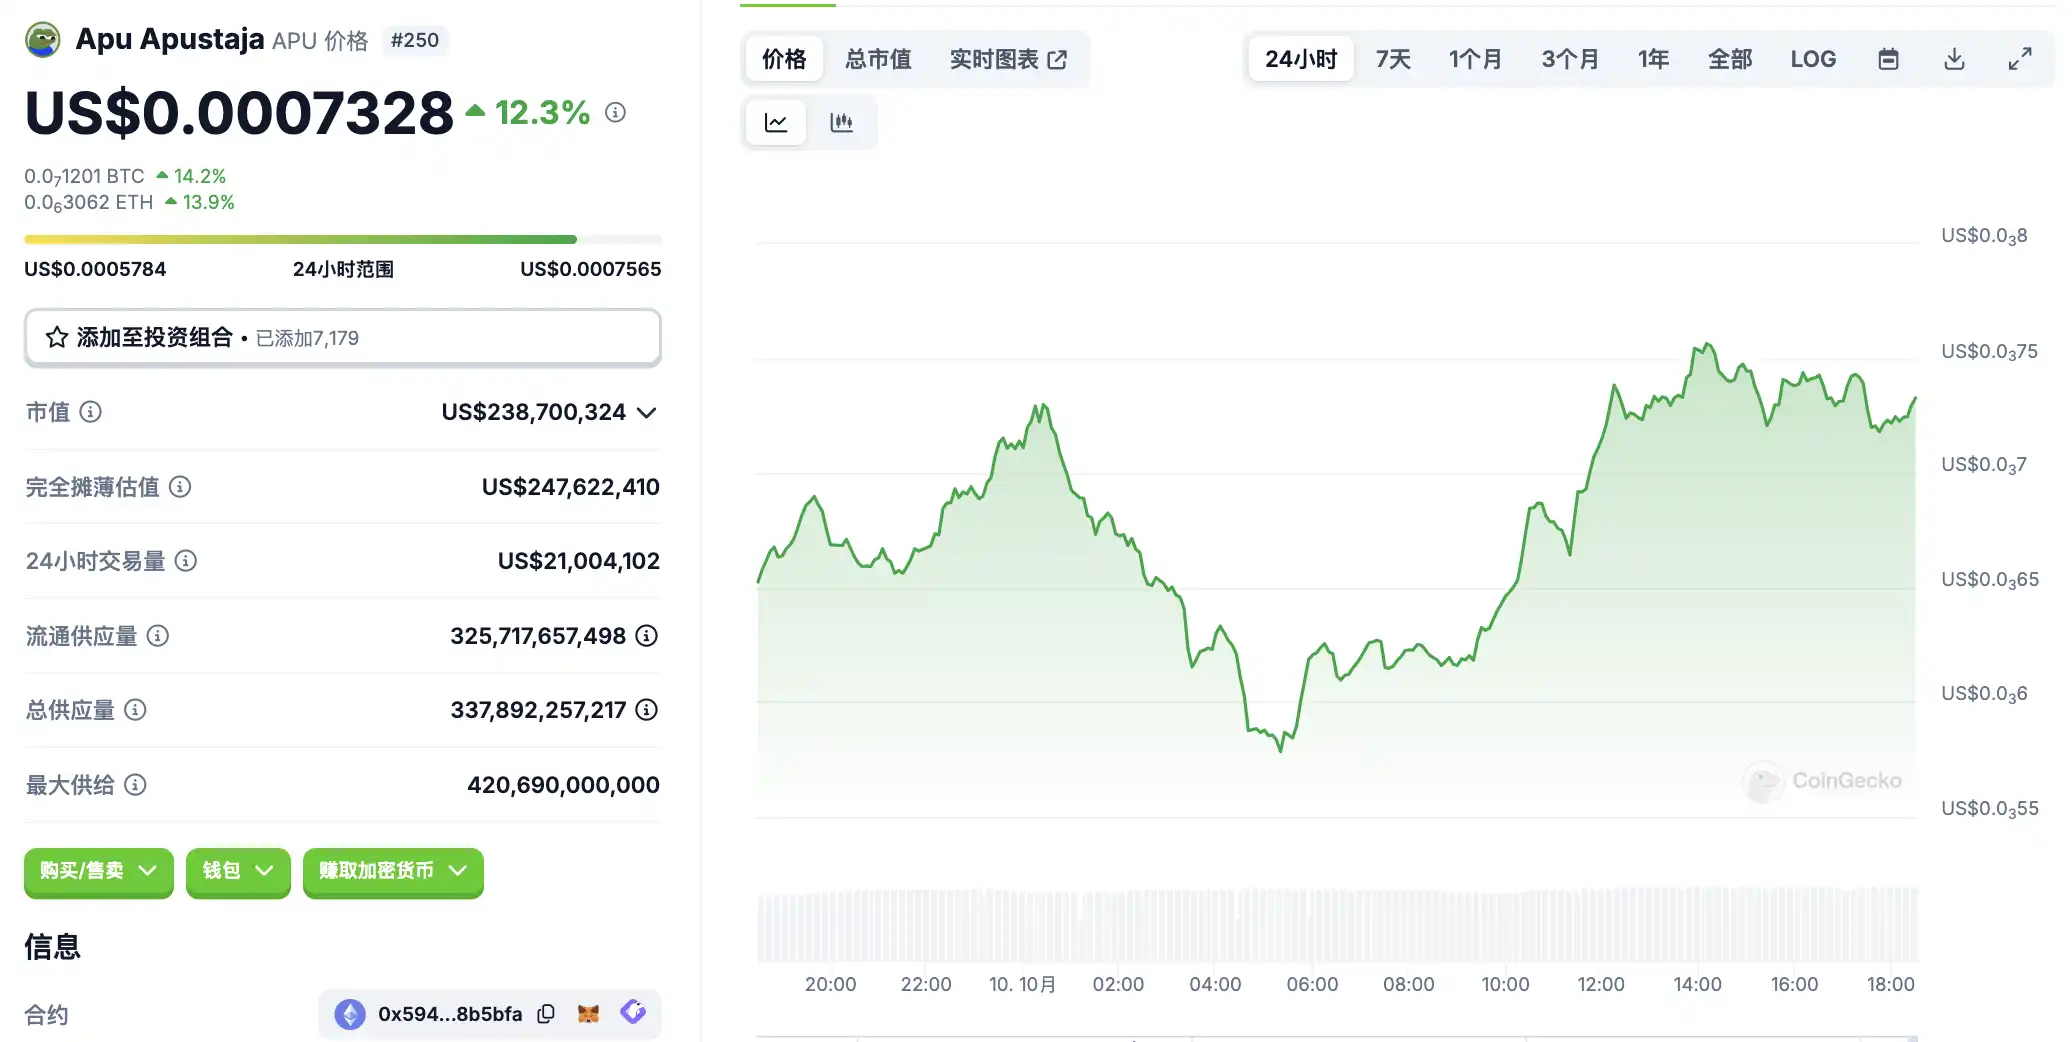Toggle the LOG scale option

[x=1813, y=59]
